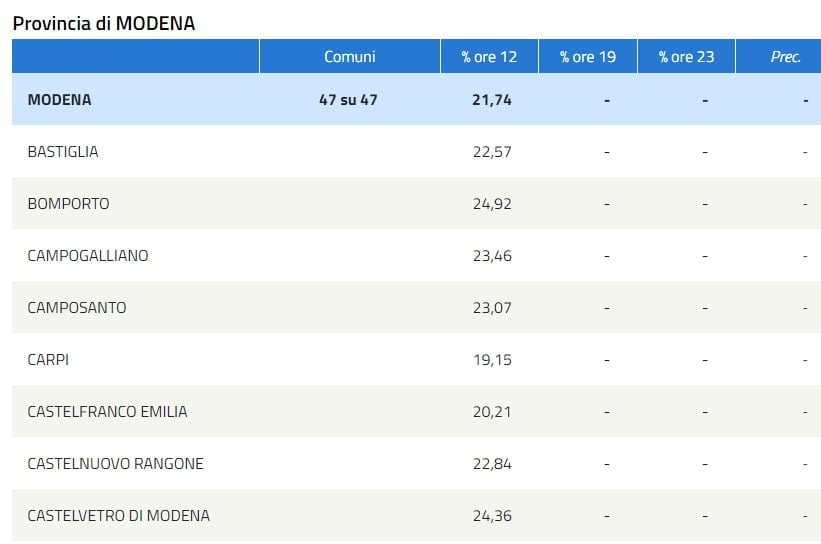Select CASTELNUOVO RANGONE in the list

[115, 464]
